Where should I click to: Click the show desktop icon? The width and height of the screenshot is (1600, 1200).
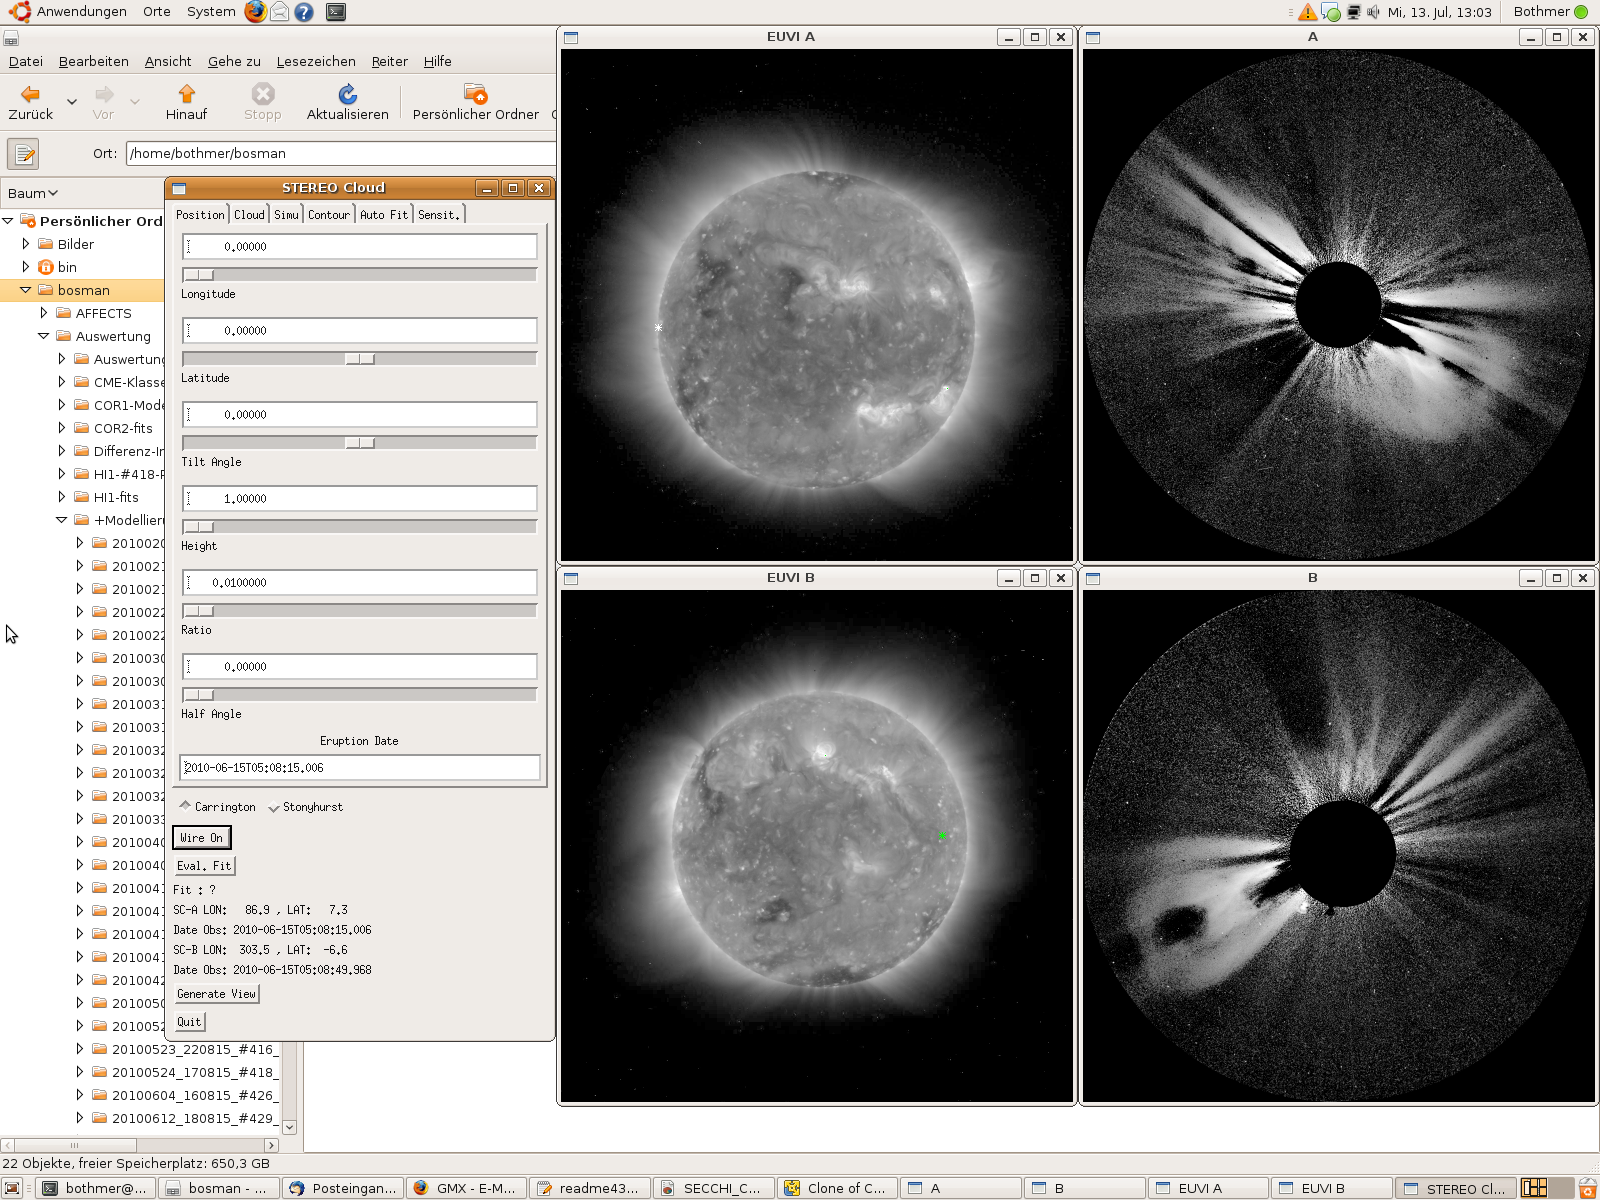click(x=12, y=1188)
